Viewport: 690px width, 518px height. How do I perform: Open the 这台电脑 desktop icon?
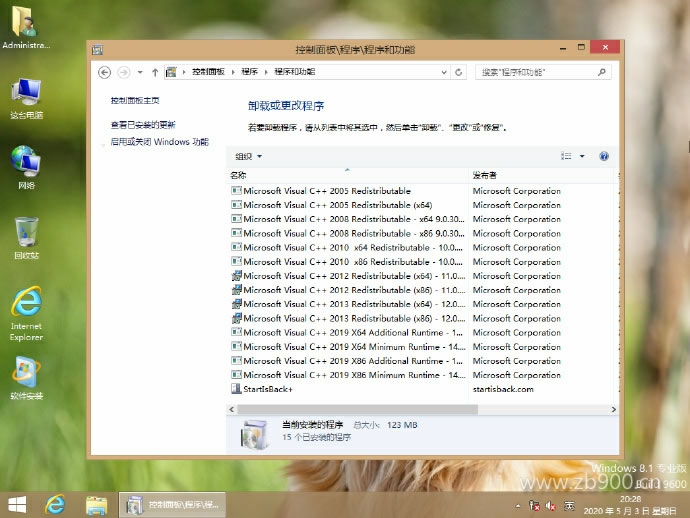click(26, 99)
